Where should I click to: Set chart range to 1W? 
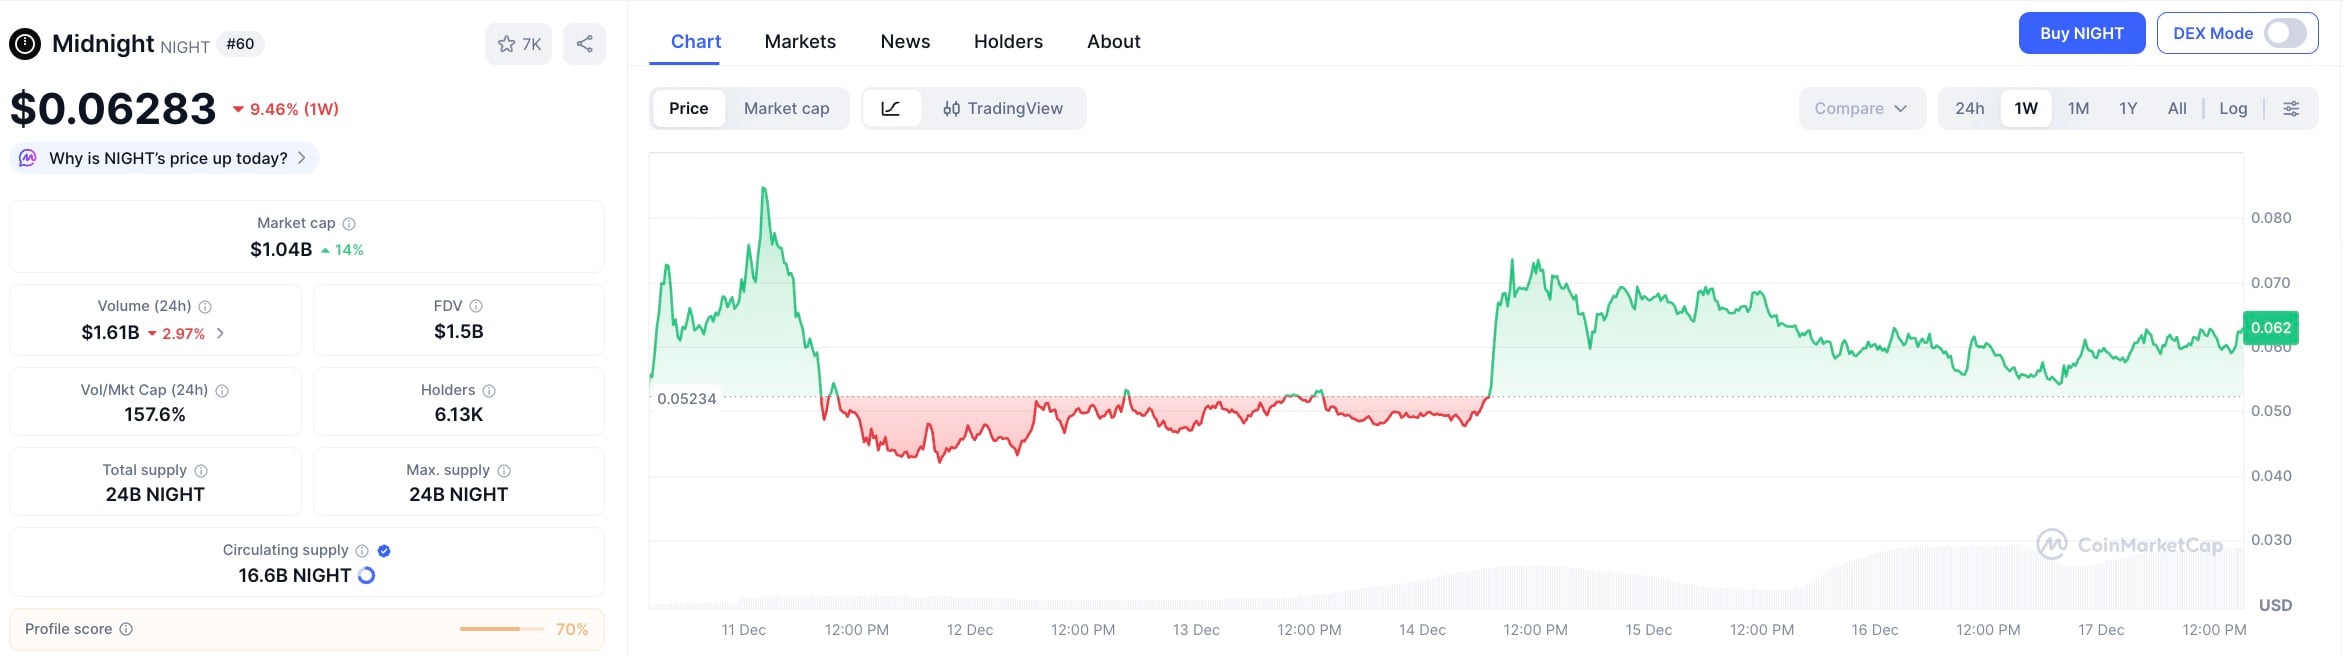coord(2026,108)
